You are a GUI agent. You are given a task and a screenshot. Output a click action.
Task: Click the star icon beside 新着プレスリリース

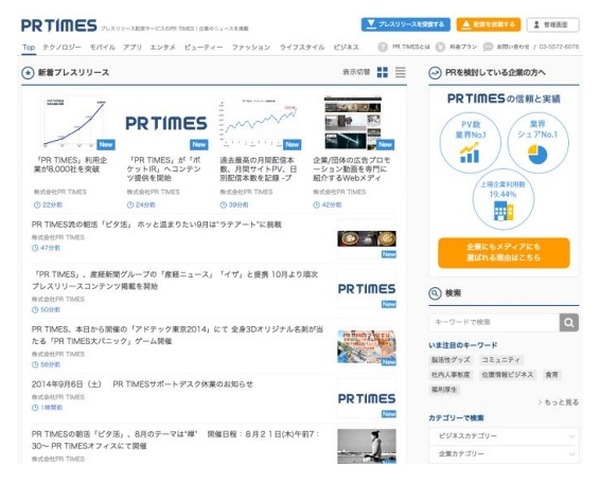pos(28,73)
